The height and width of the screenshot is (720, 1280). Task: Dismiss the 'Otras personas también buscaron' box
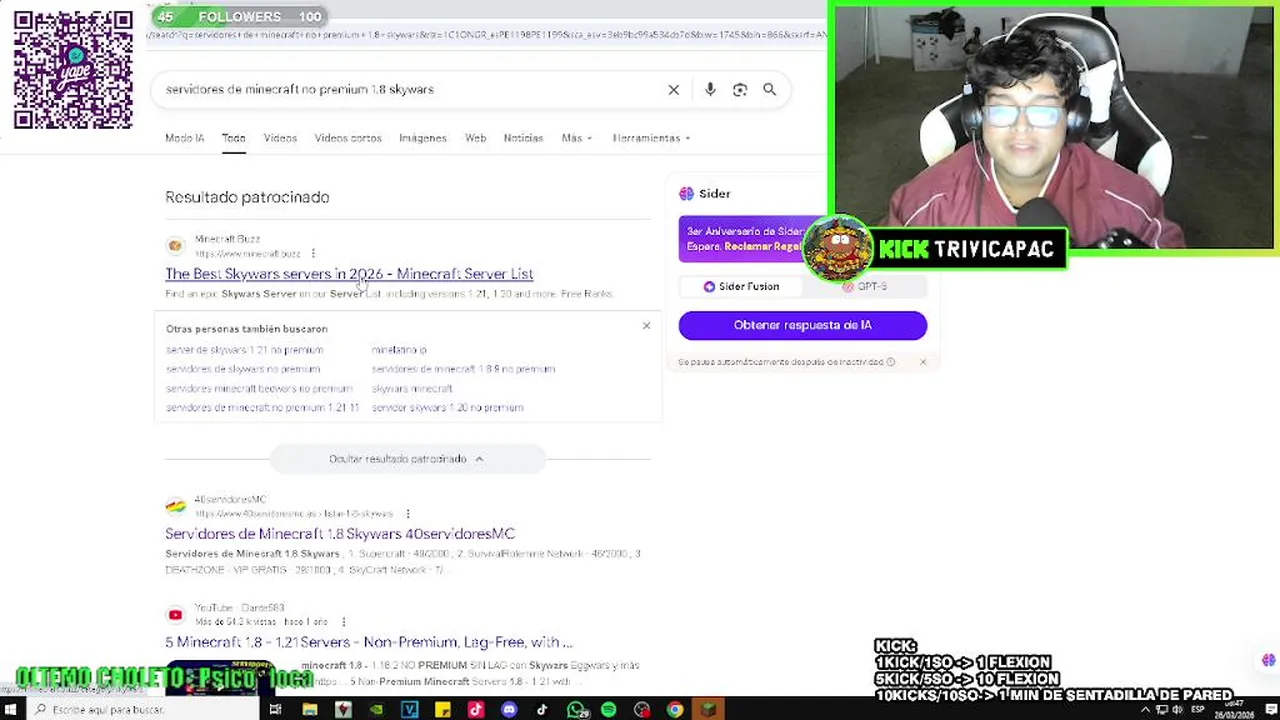(x=646, y=326)
